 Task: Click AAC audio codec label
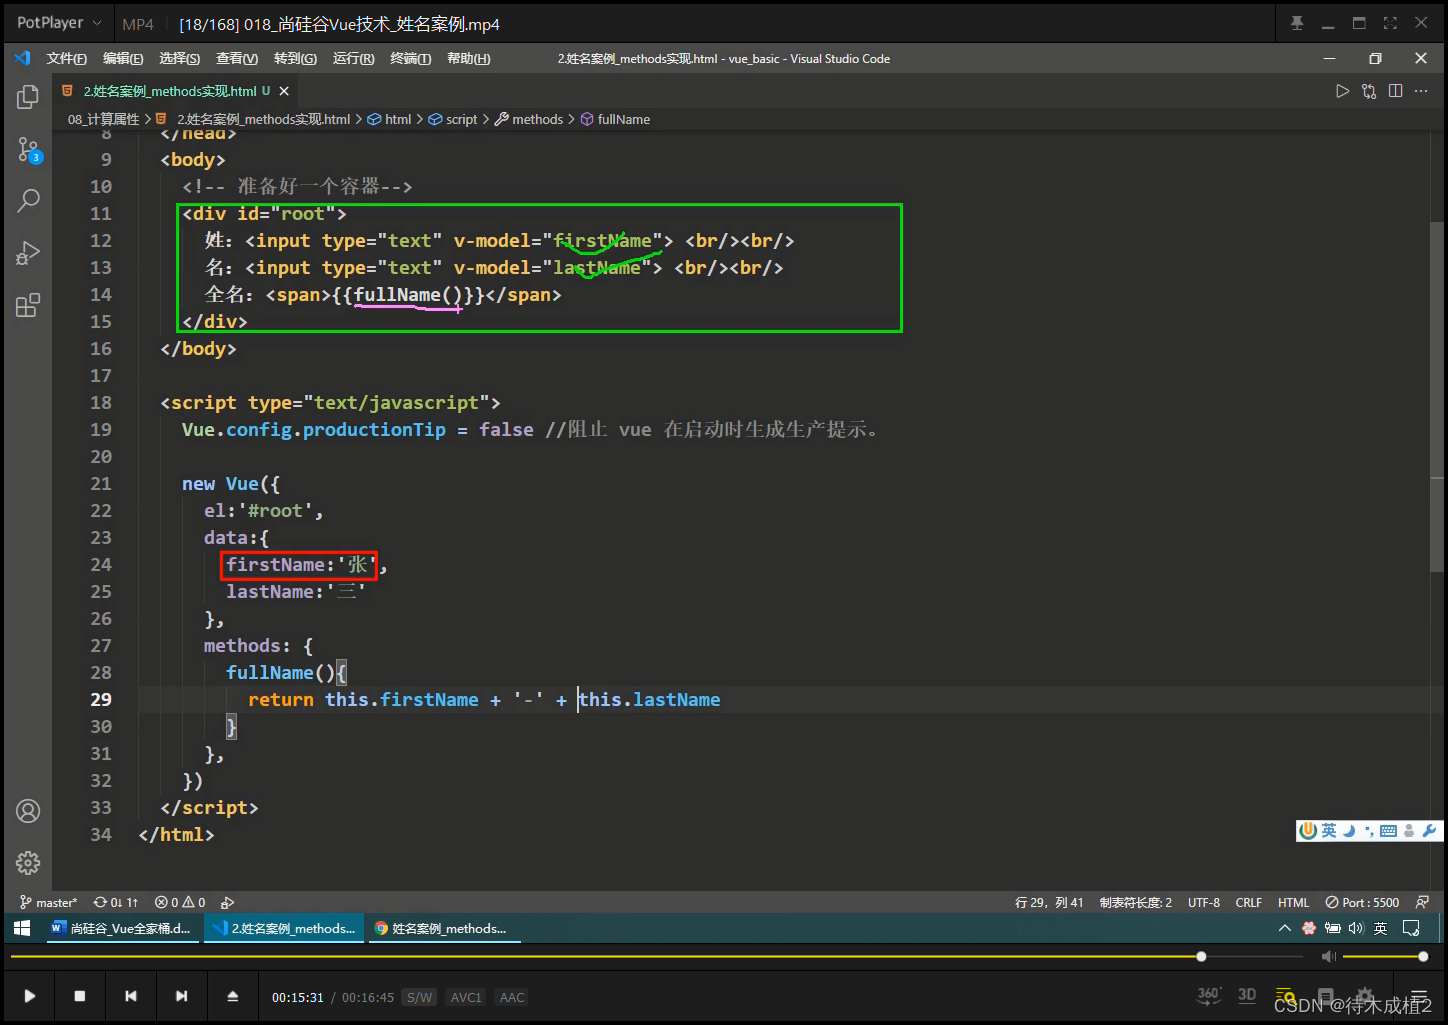512,997
